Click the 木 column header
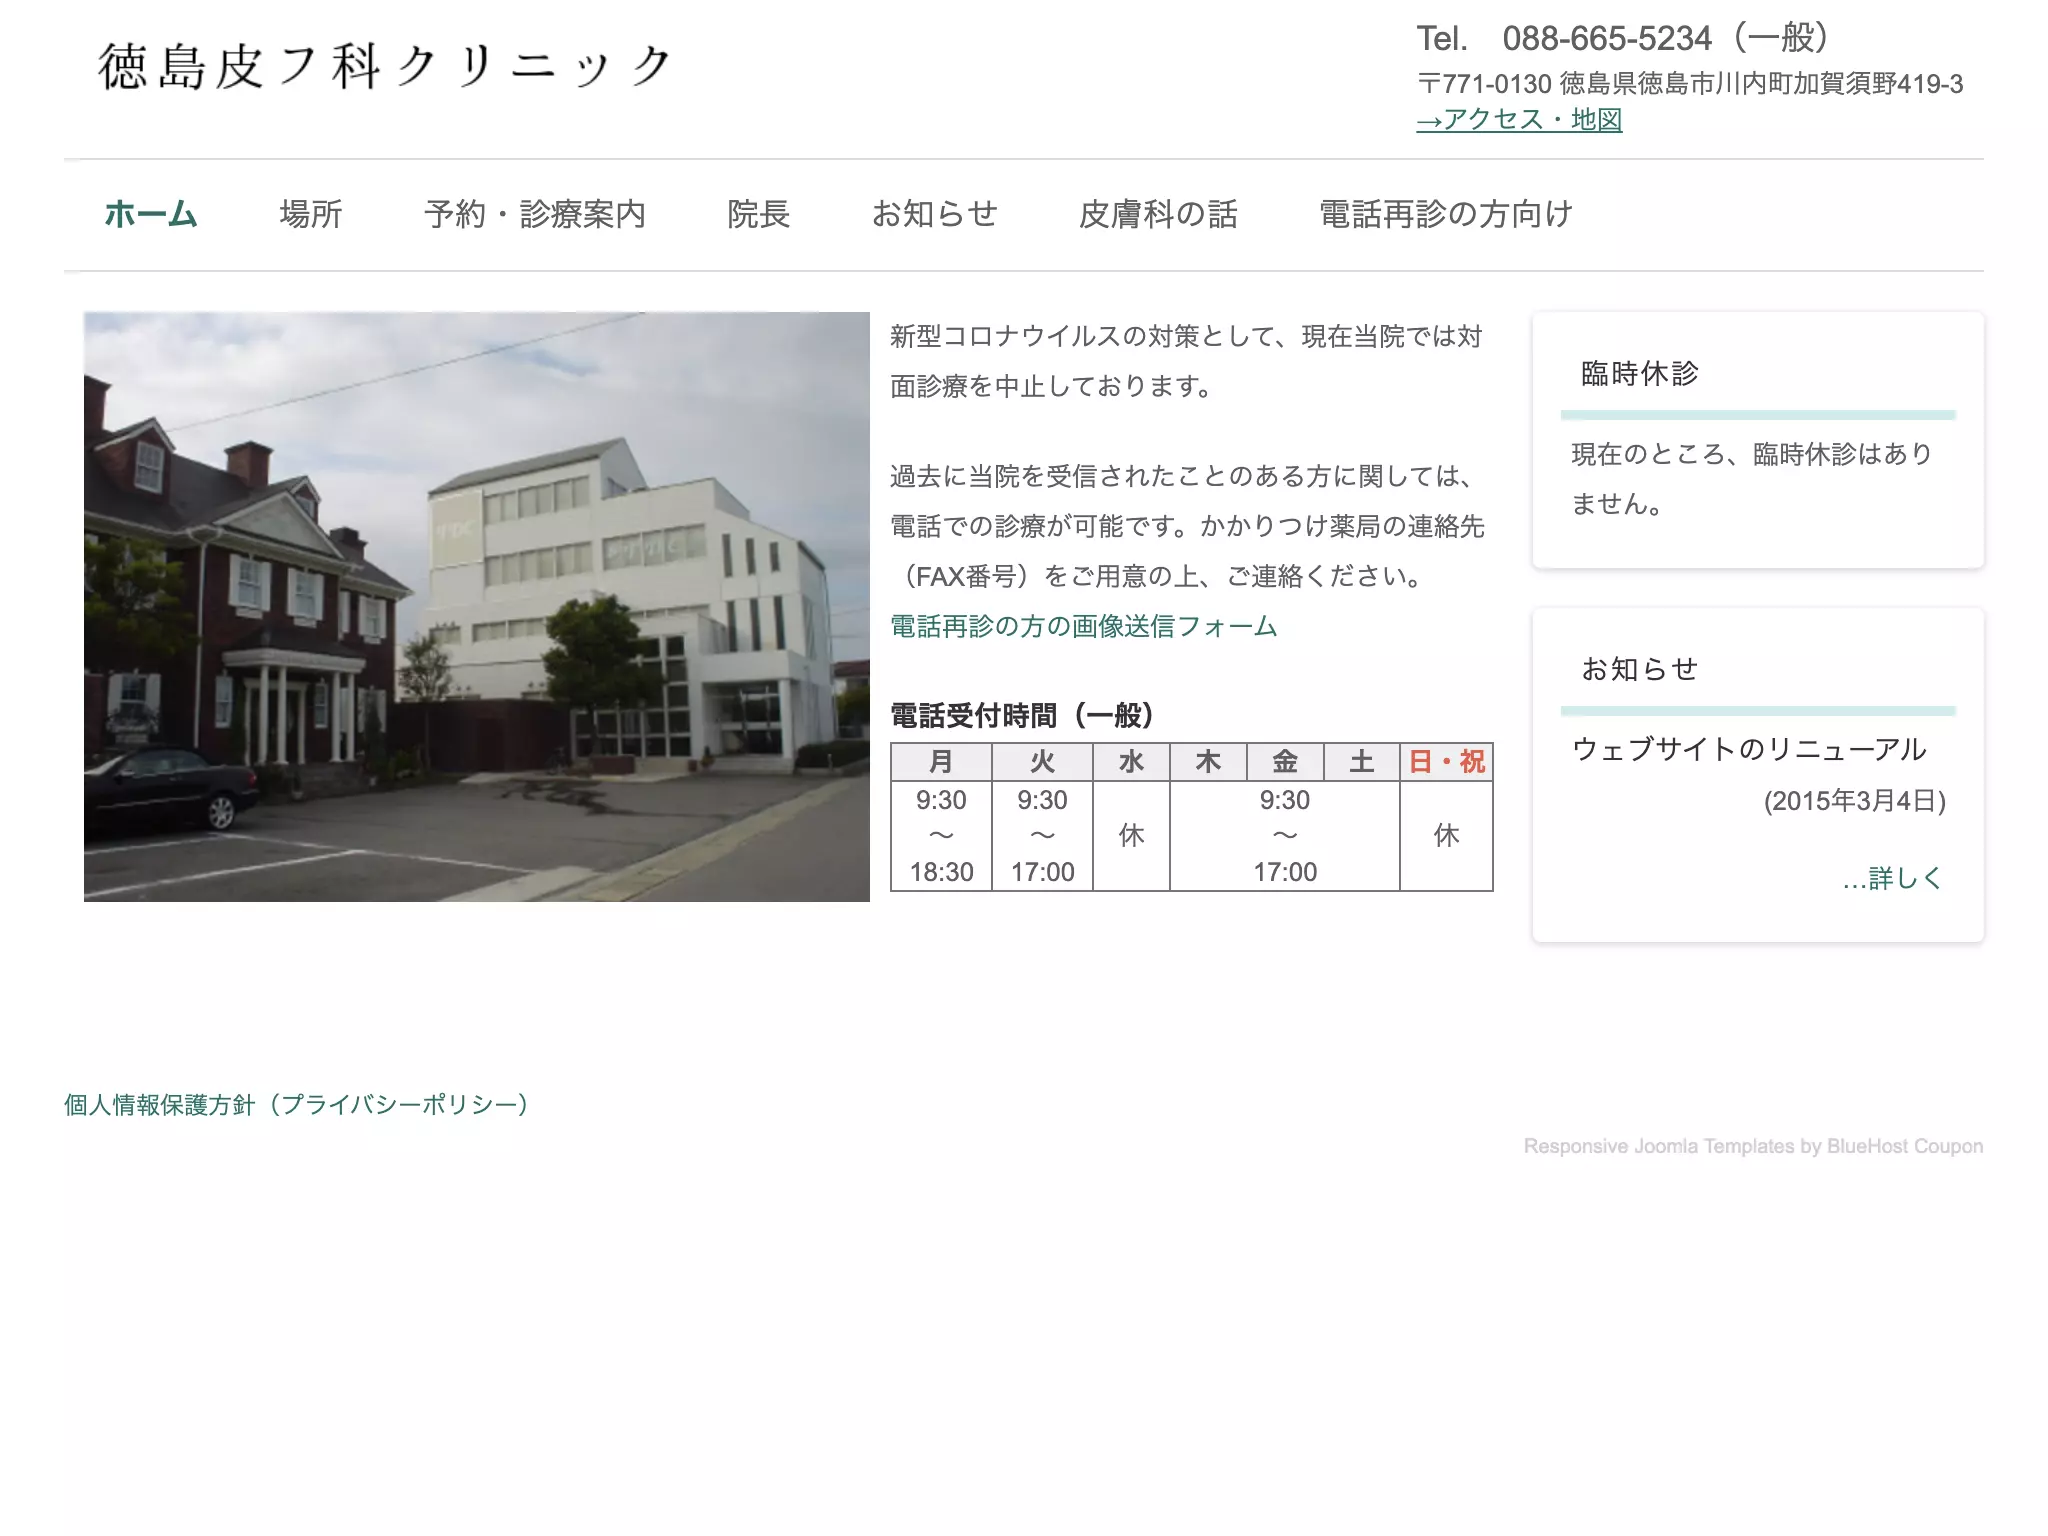Screen dimensions: 2048x1536 pyautogui.click(x=1208, y=762)
